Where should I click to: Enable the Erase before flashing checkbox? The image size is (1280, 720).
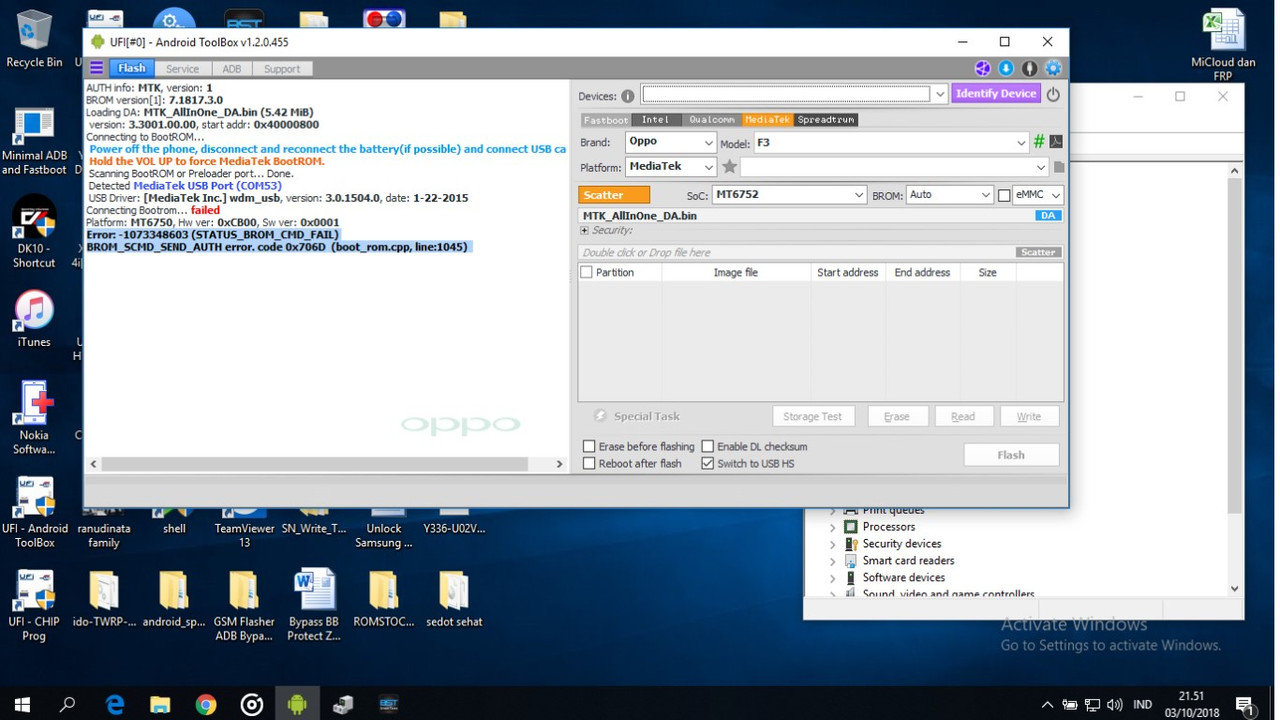tap(590, 446)
